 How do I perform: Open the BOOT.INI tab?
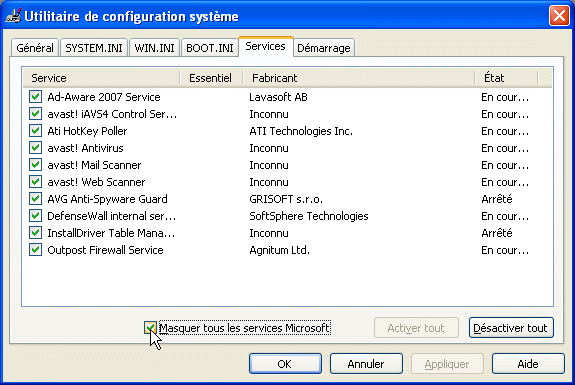point(210,48)
